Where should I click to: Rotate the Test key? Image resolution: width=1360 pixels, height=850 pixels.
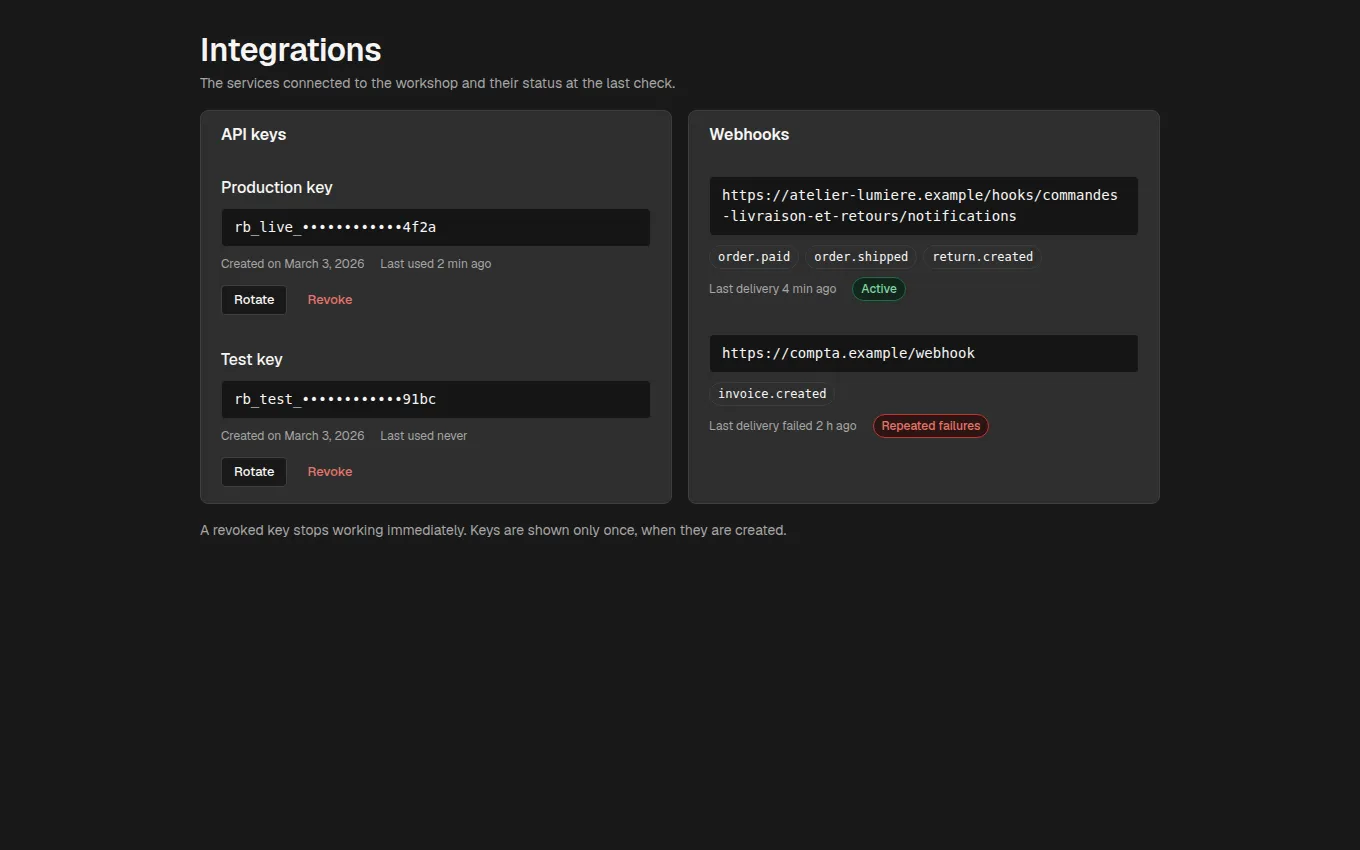pyautogui.click(x=254, y=472)
